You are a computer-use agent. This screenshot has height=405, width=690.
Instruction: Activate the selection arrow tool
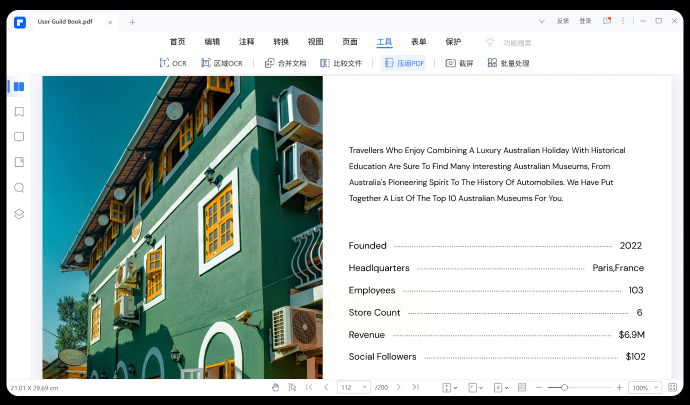[292, 387]
